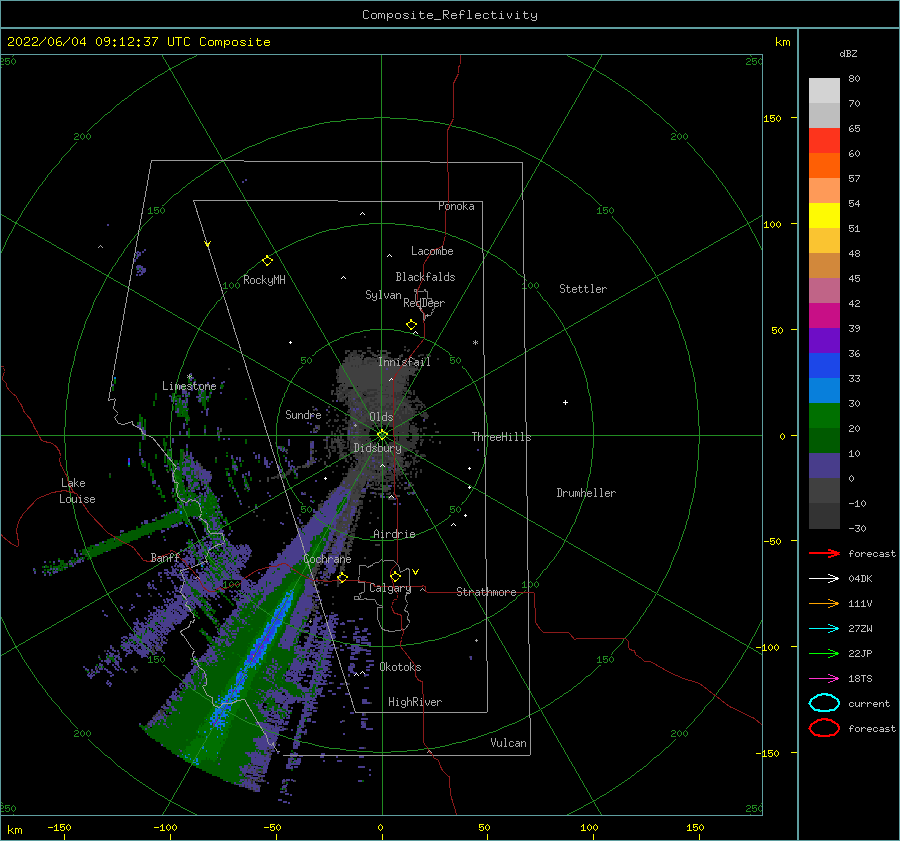The image size is (900, 841).
Task: Click the white plus marker south of Stettler
Action: 565,402
